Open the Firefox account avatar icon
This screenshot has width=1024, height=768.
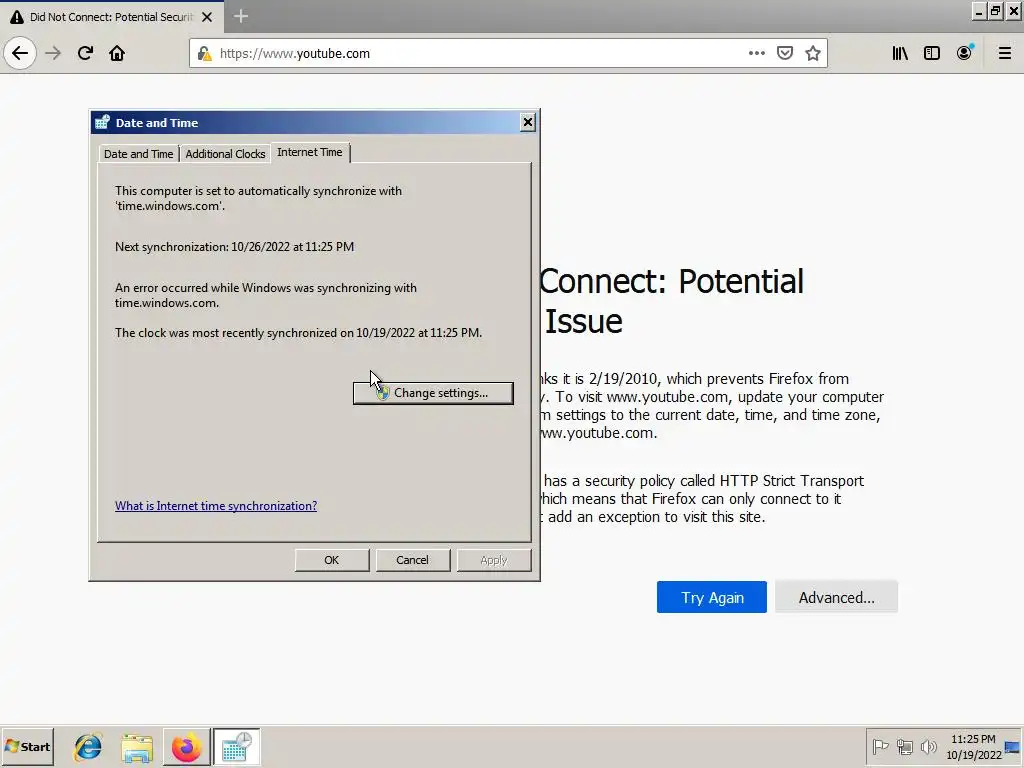coord(965,53)
